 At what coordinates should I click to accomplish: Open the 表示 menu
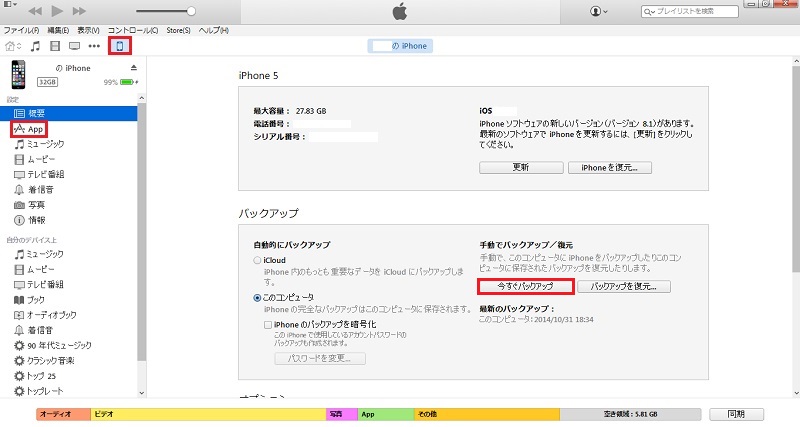point(88,30)
